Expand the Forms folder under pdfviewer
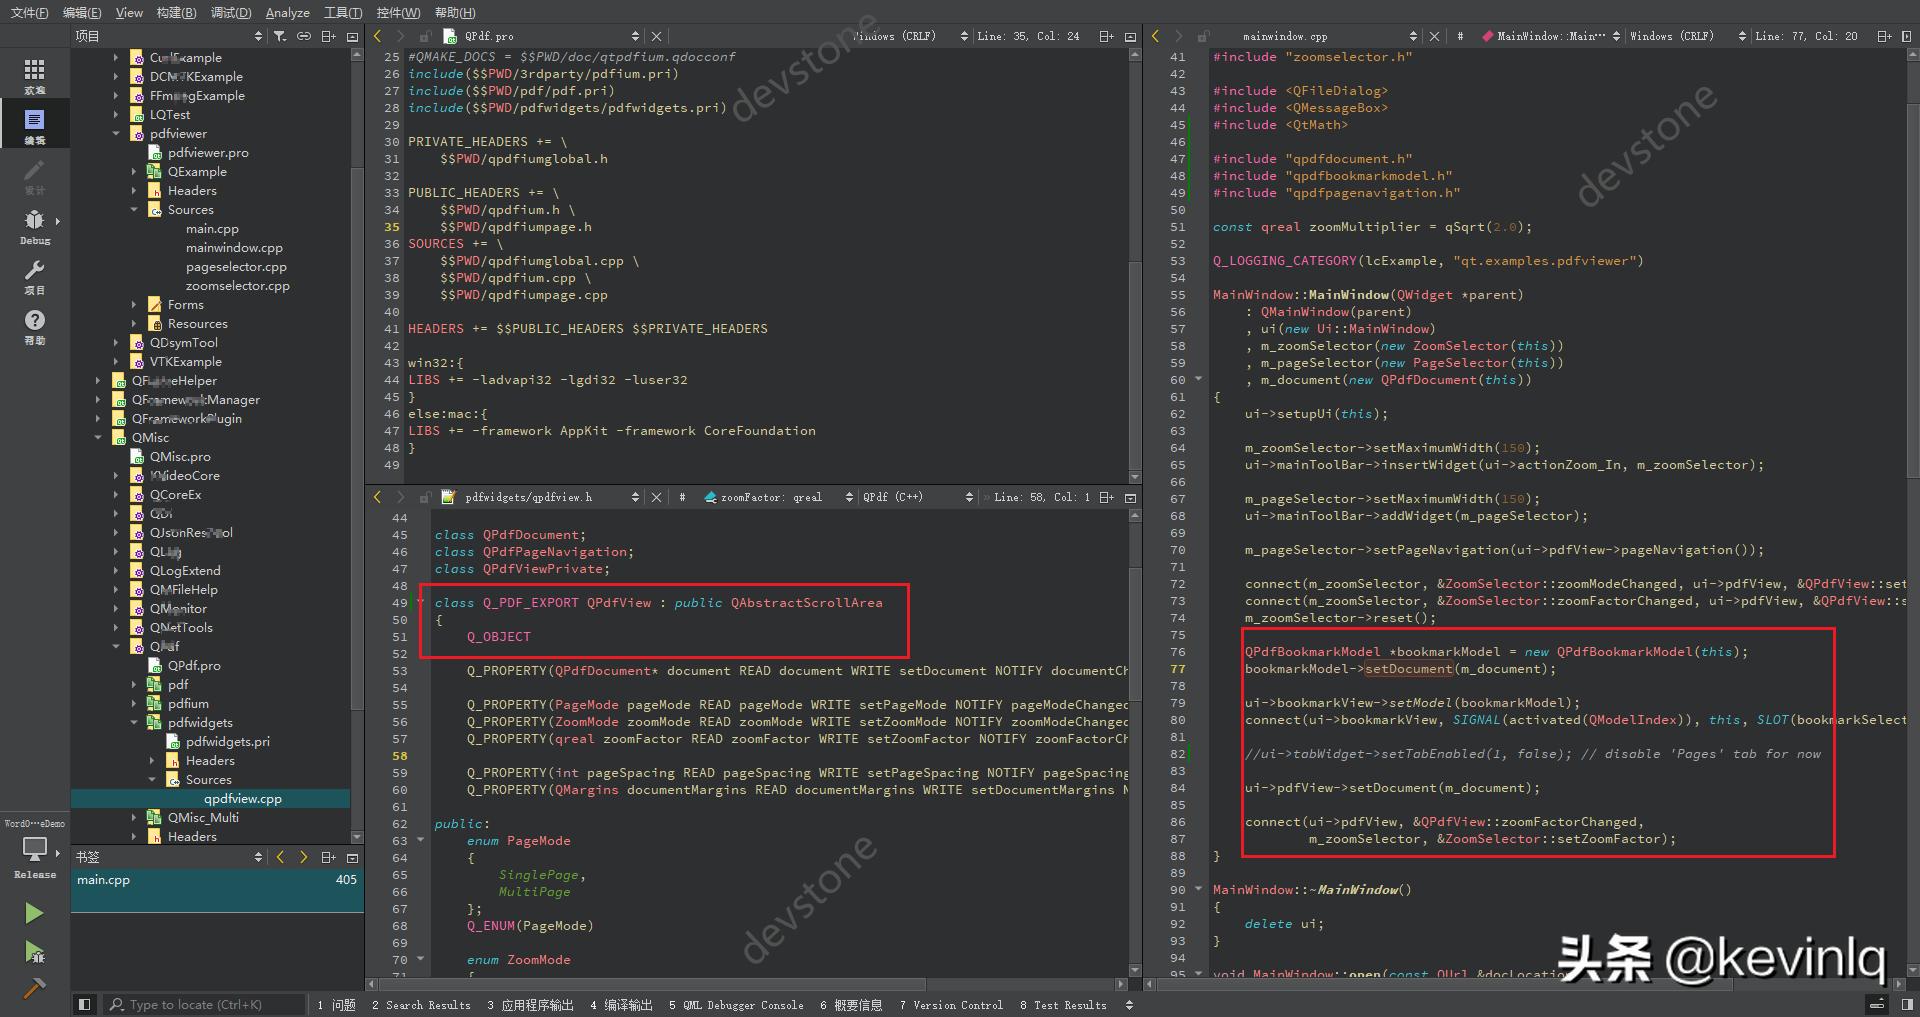 [136, 304]
